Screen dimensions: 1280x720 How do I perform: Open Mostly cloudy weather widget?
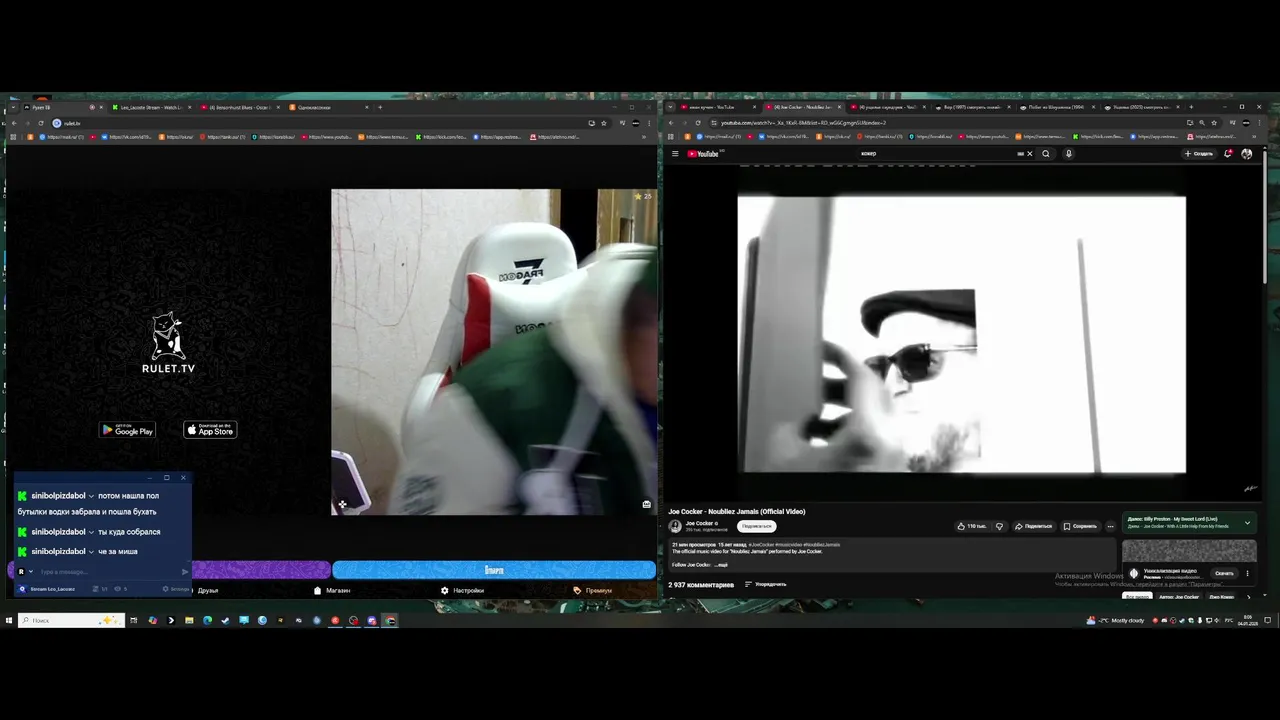tap(1115, 620)
